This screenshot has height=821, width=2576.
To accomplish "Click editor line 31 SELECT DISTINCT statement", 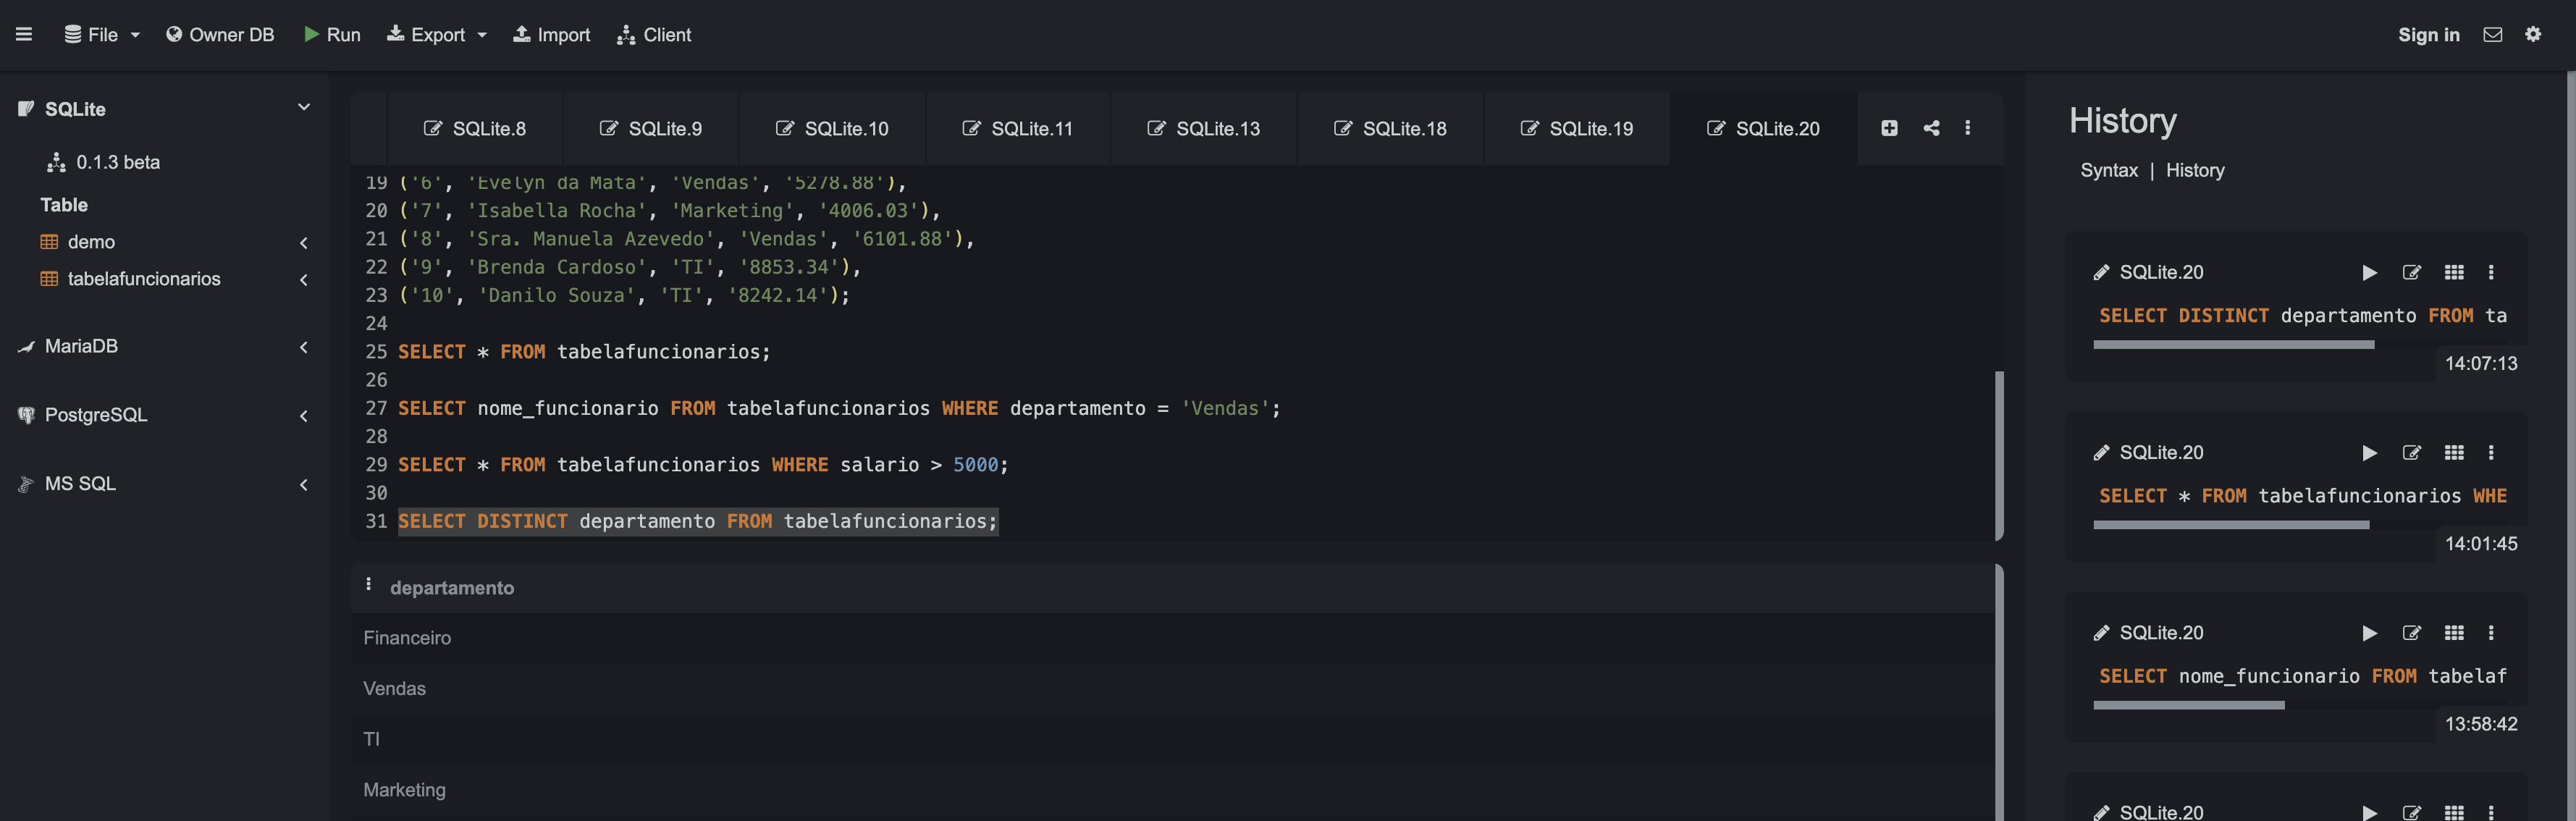I will [x=698, y=522].
